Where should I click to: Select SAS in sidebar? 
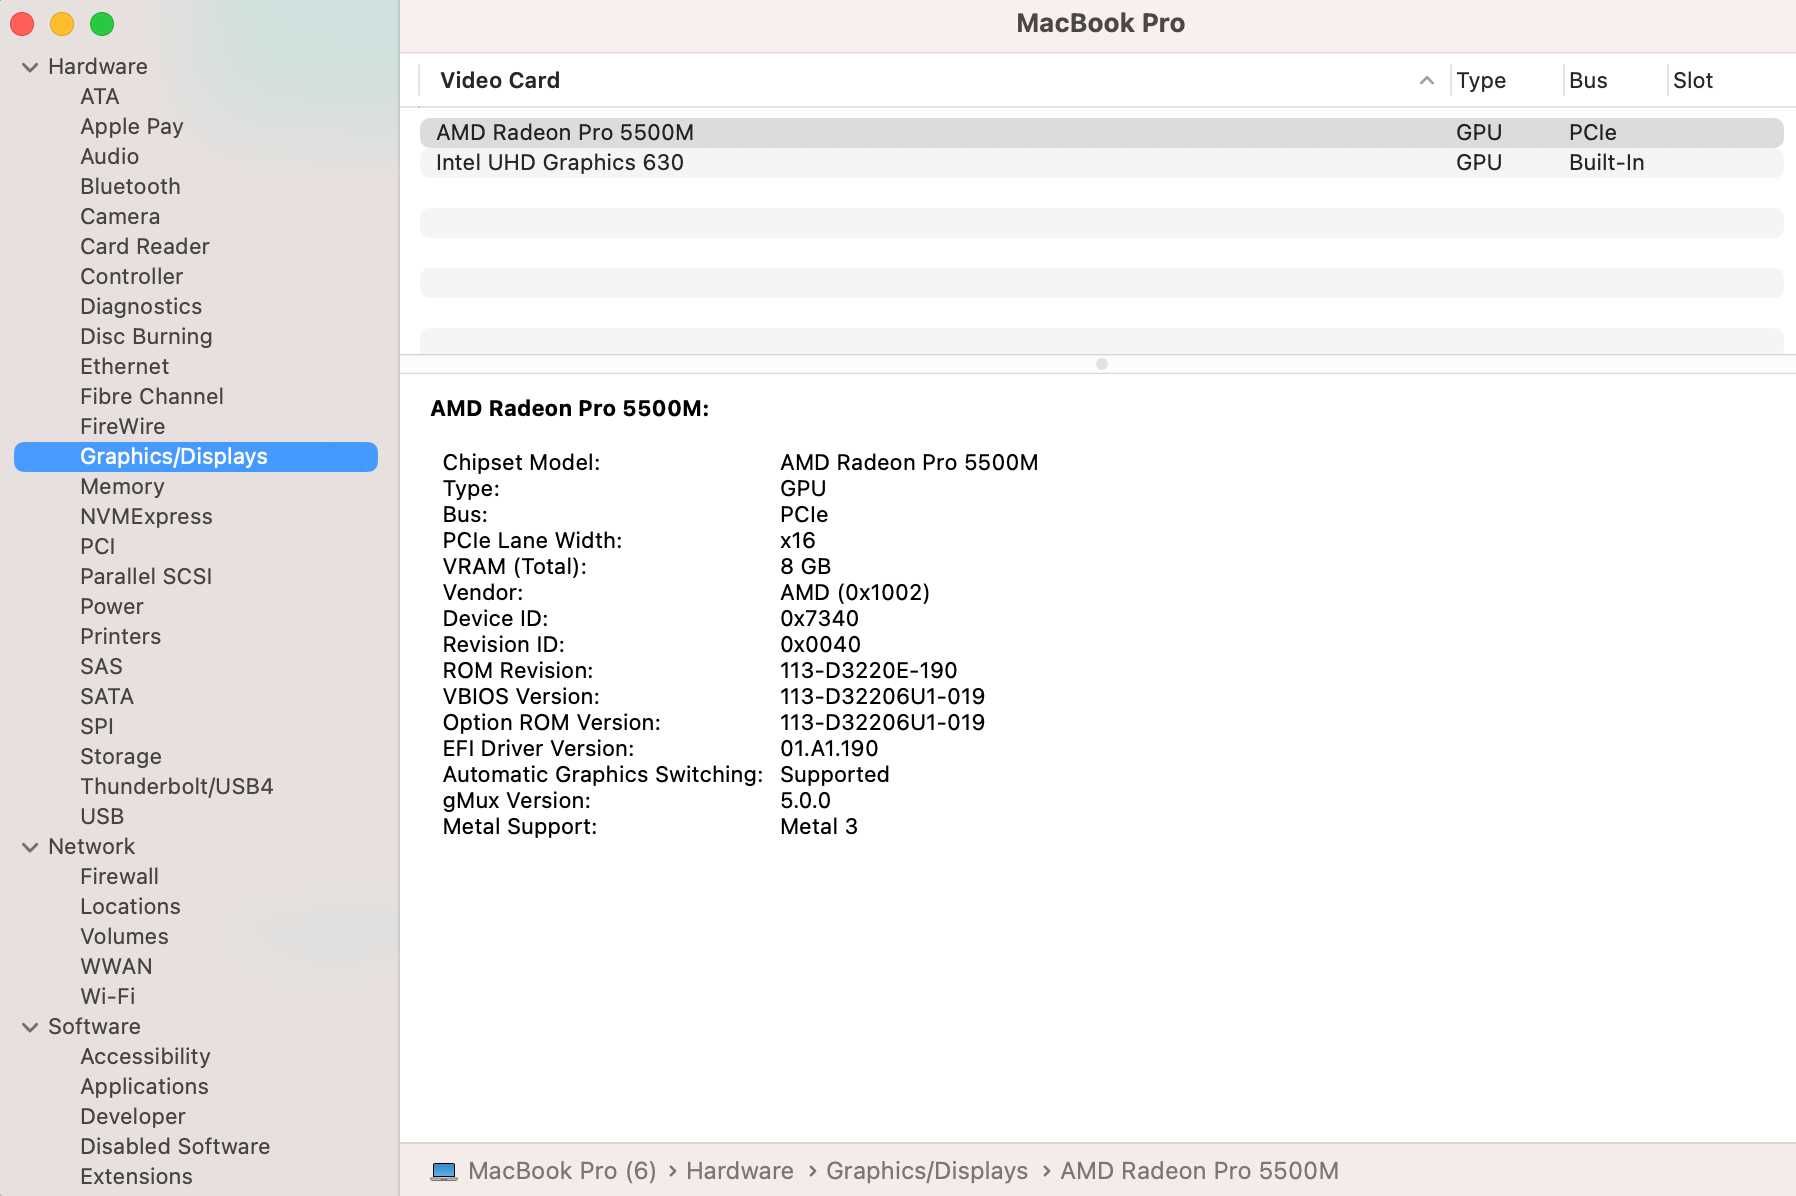101,667
